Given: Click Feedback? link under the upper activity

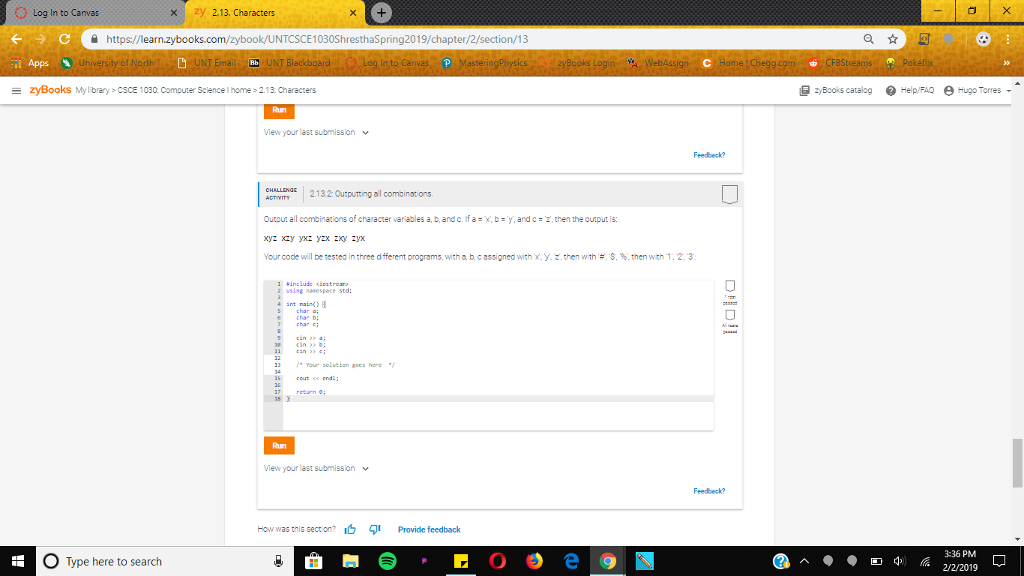Looking at the screenshot, I should point(709,155).
